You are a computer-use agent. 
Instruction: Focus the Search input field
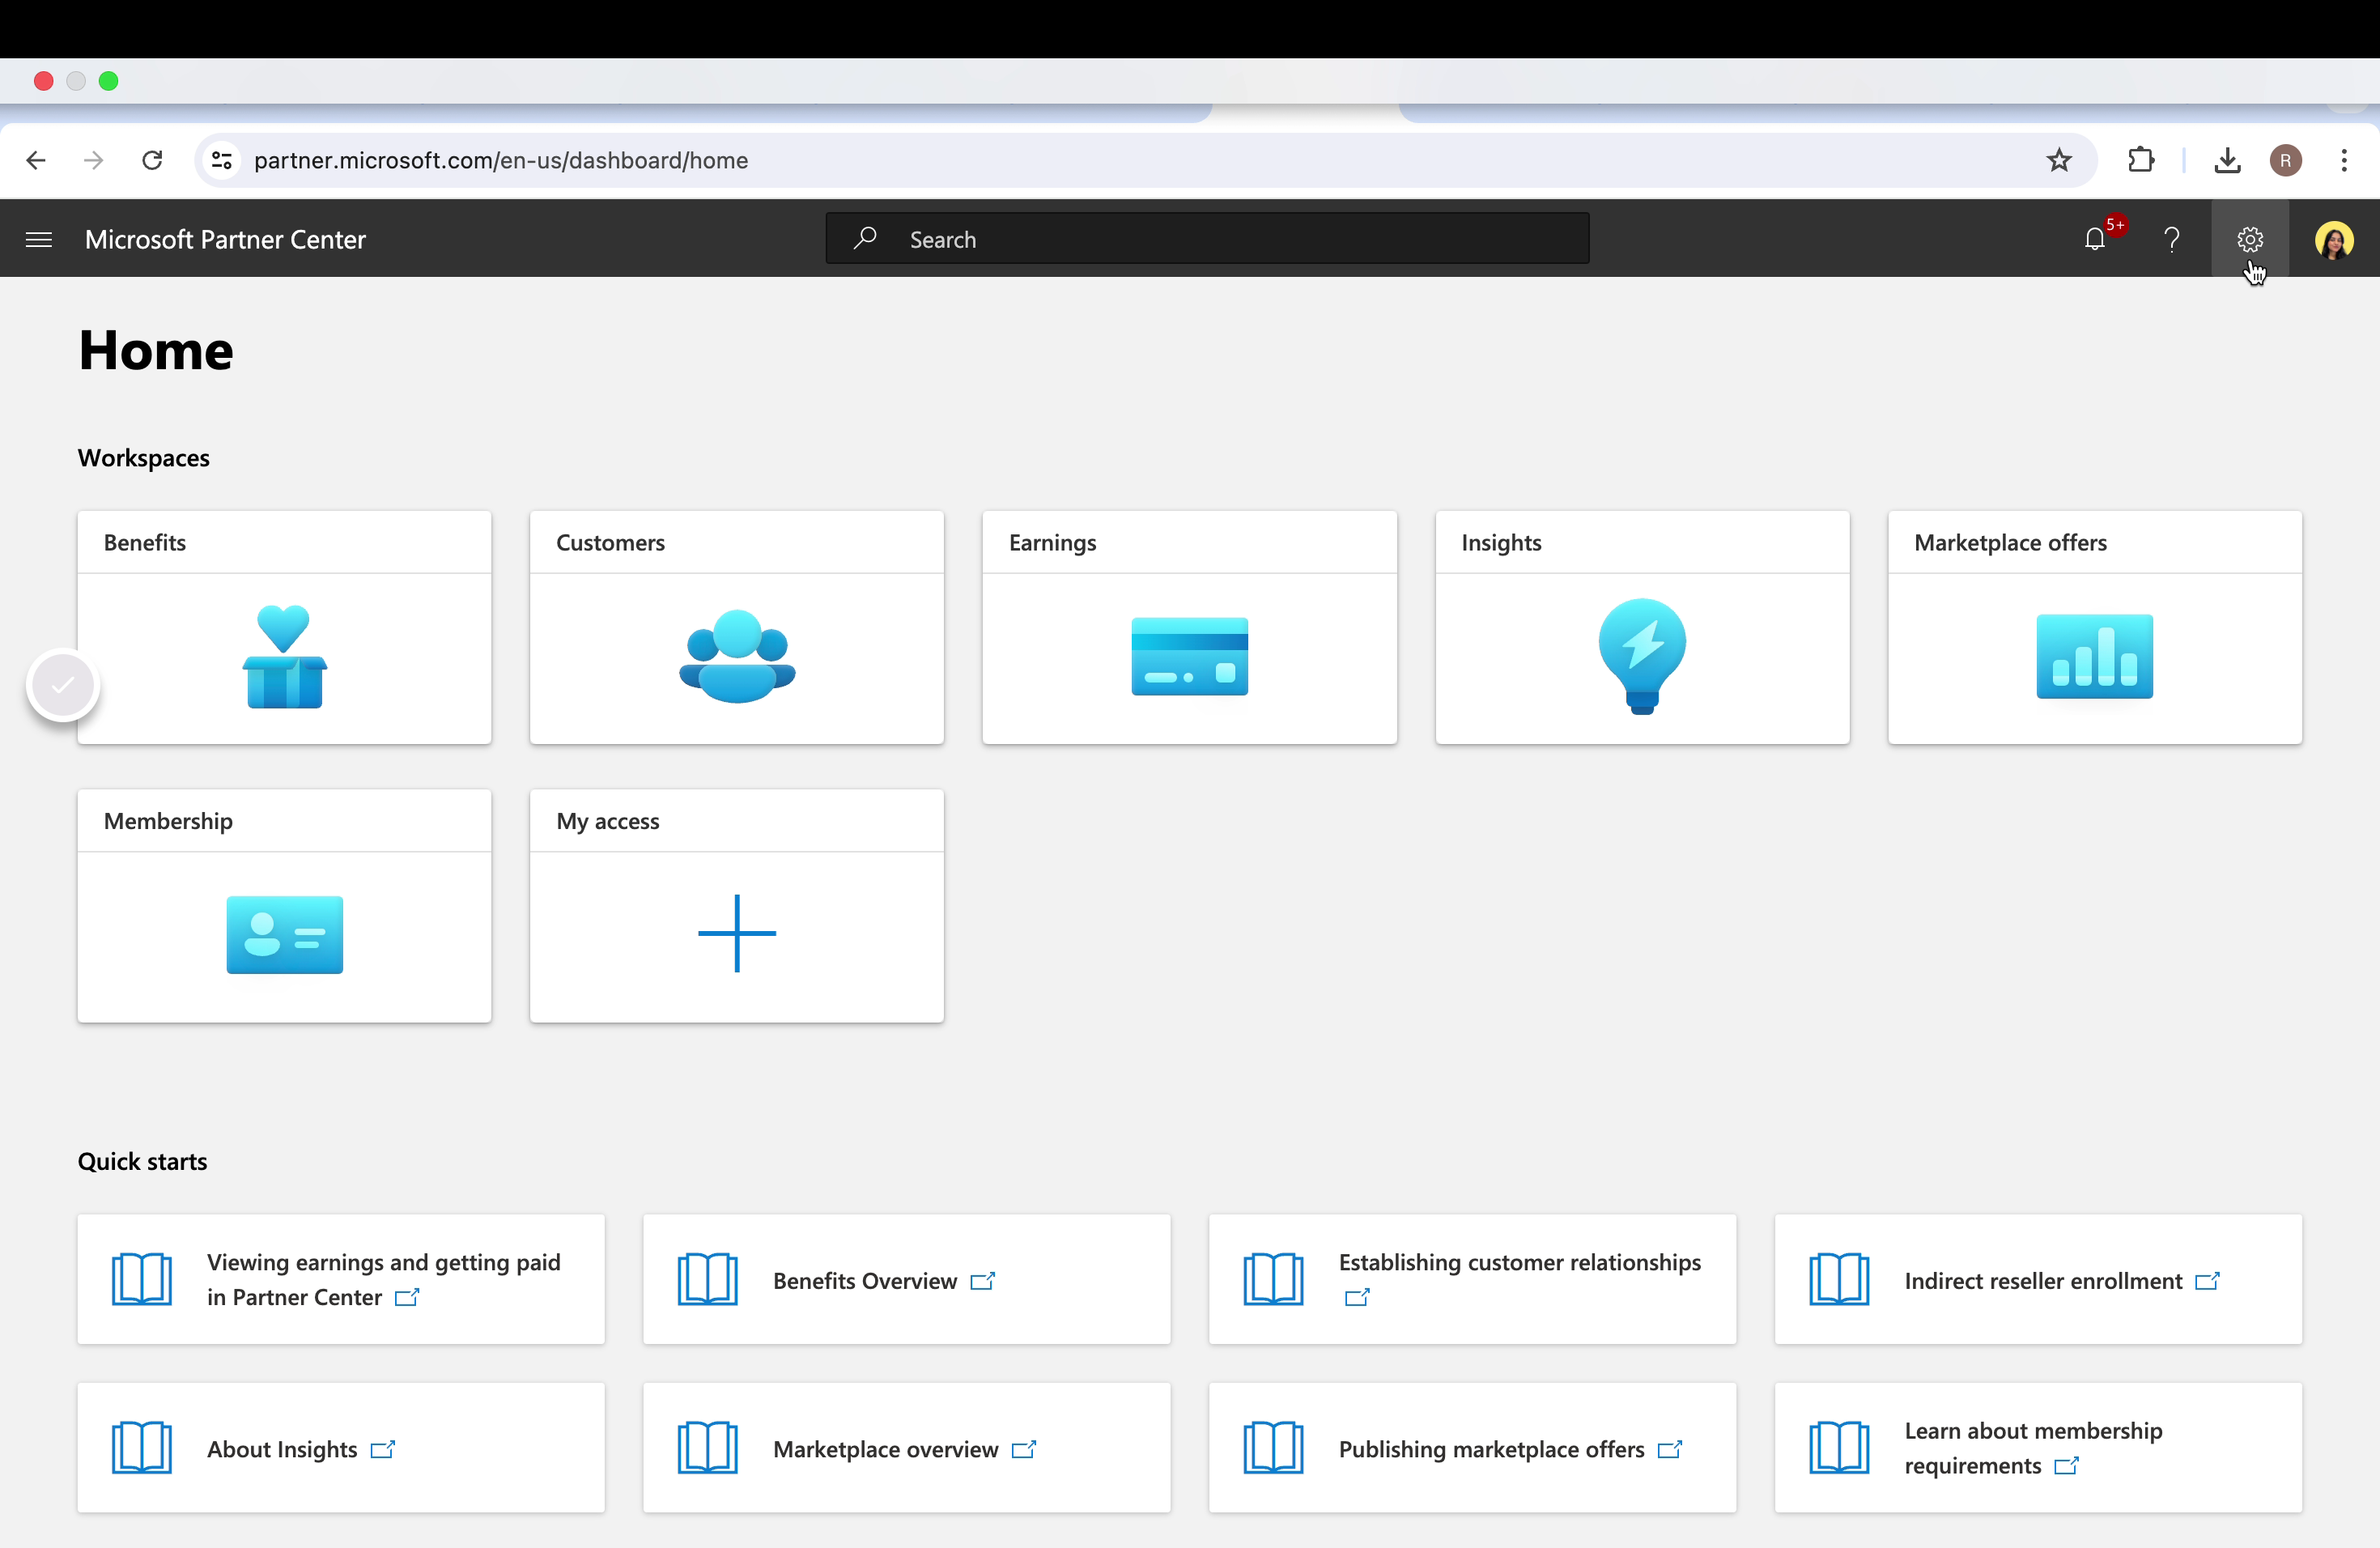pyautogui.click(x=1207, y=238)
